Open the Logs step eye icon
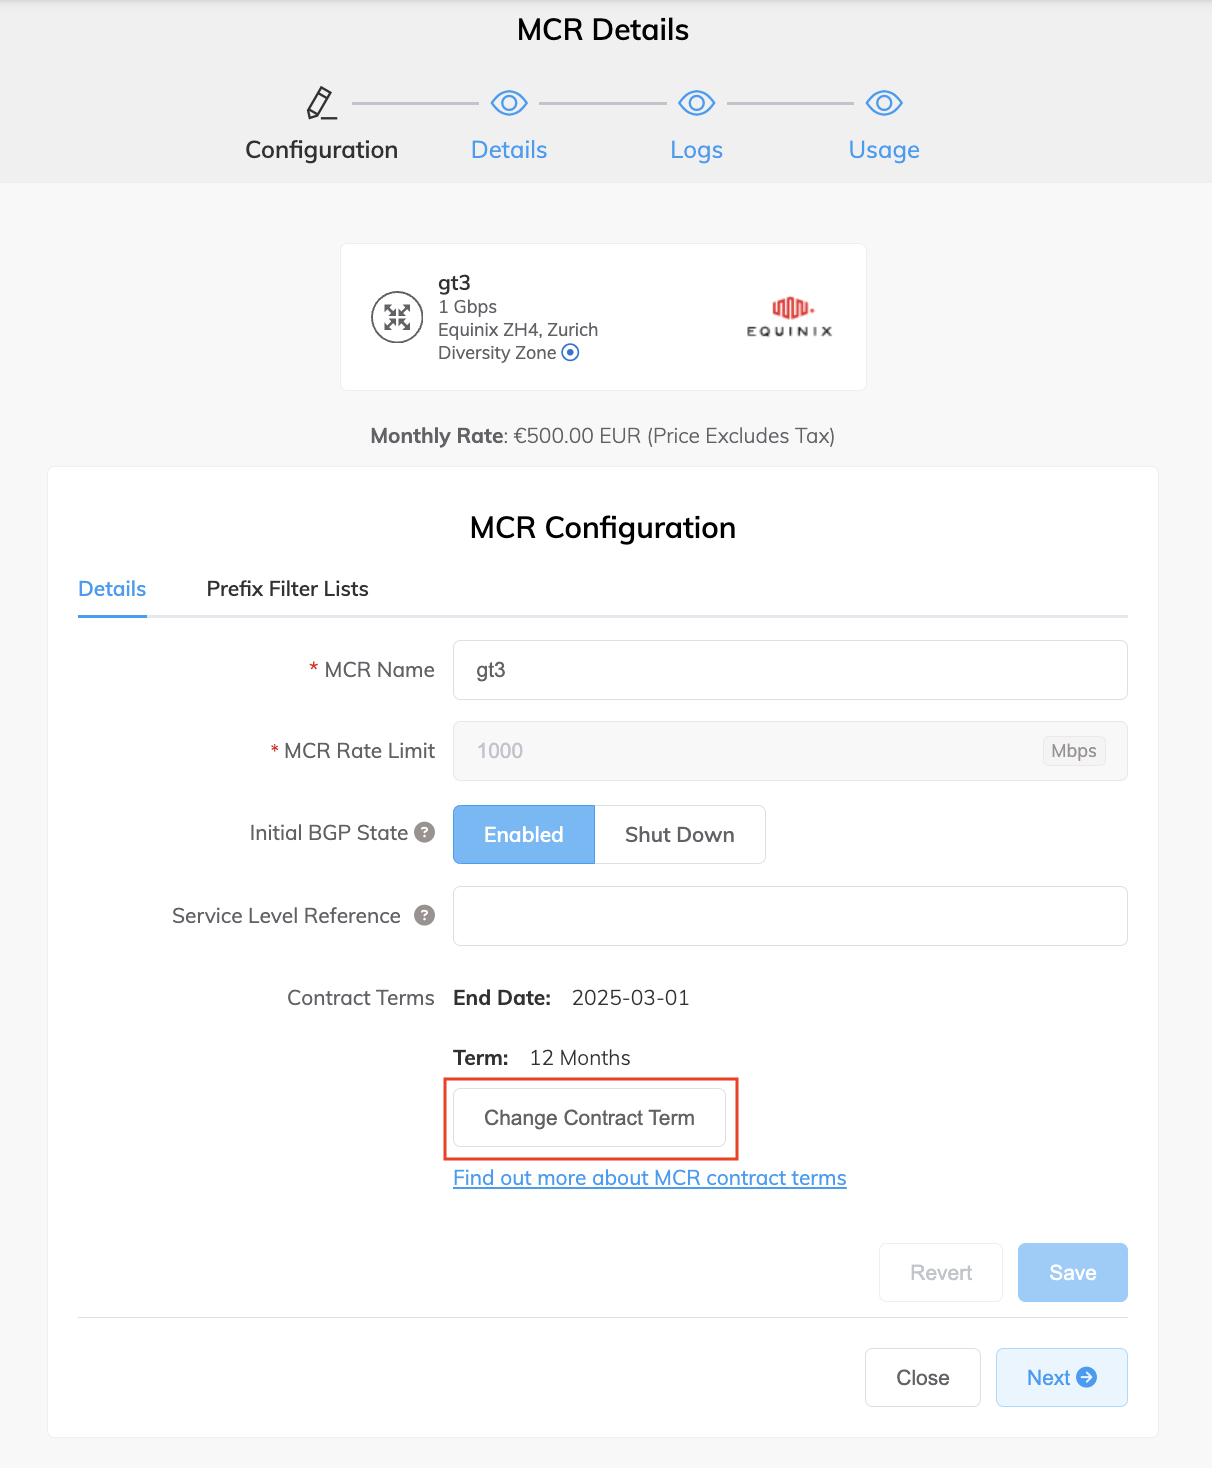This screenshot has width=1212, height=1468. [696, 103]
